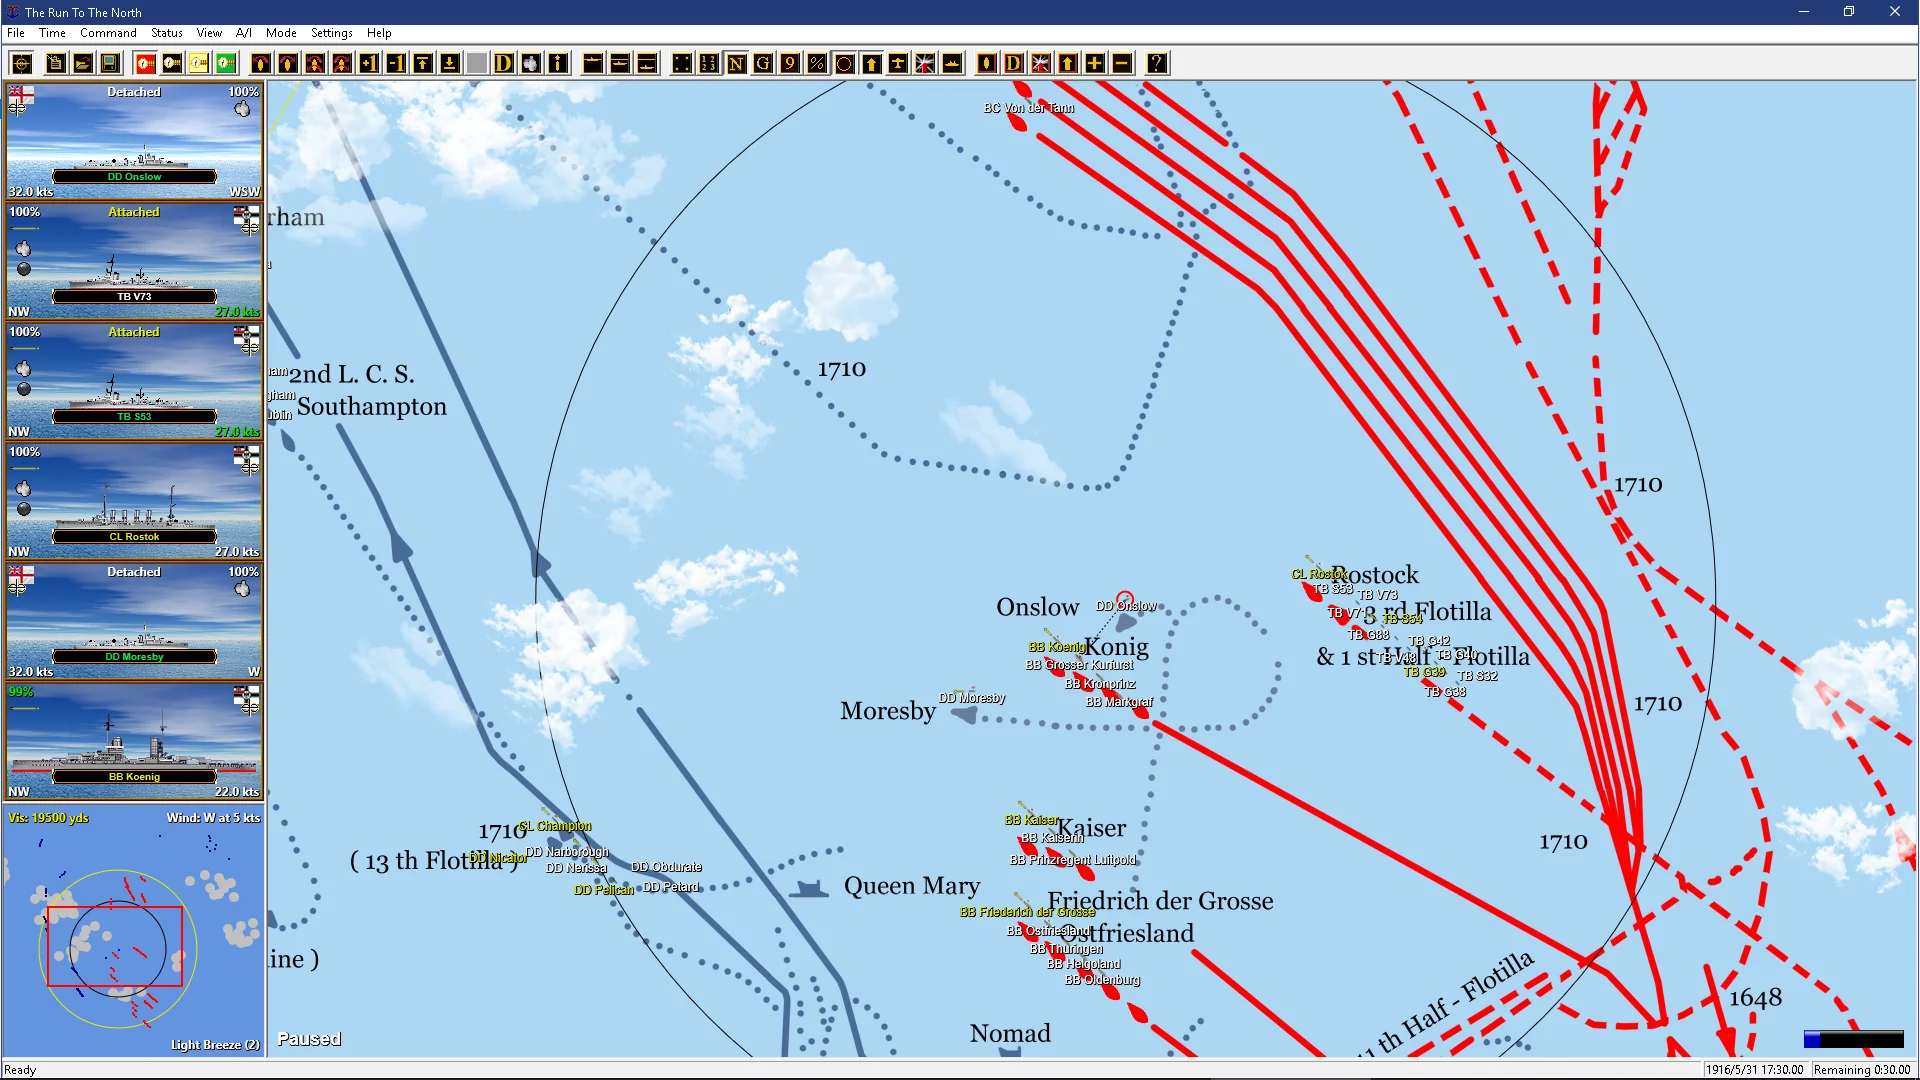
Task: Select the BB Koenig ship panel
Action: 134,740
